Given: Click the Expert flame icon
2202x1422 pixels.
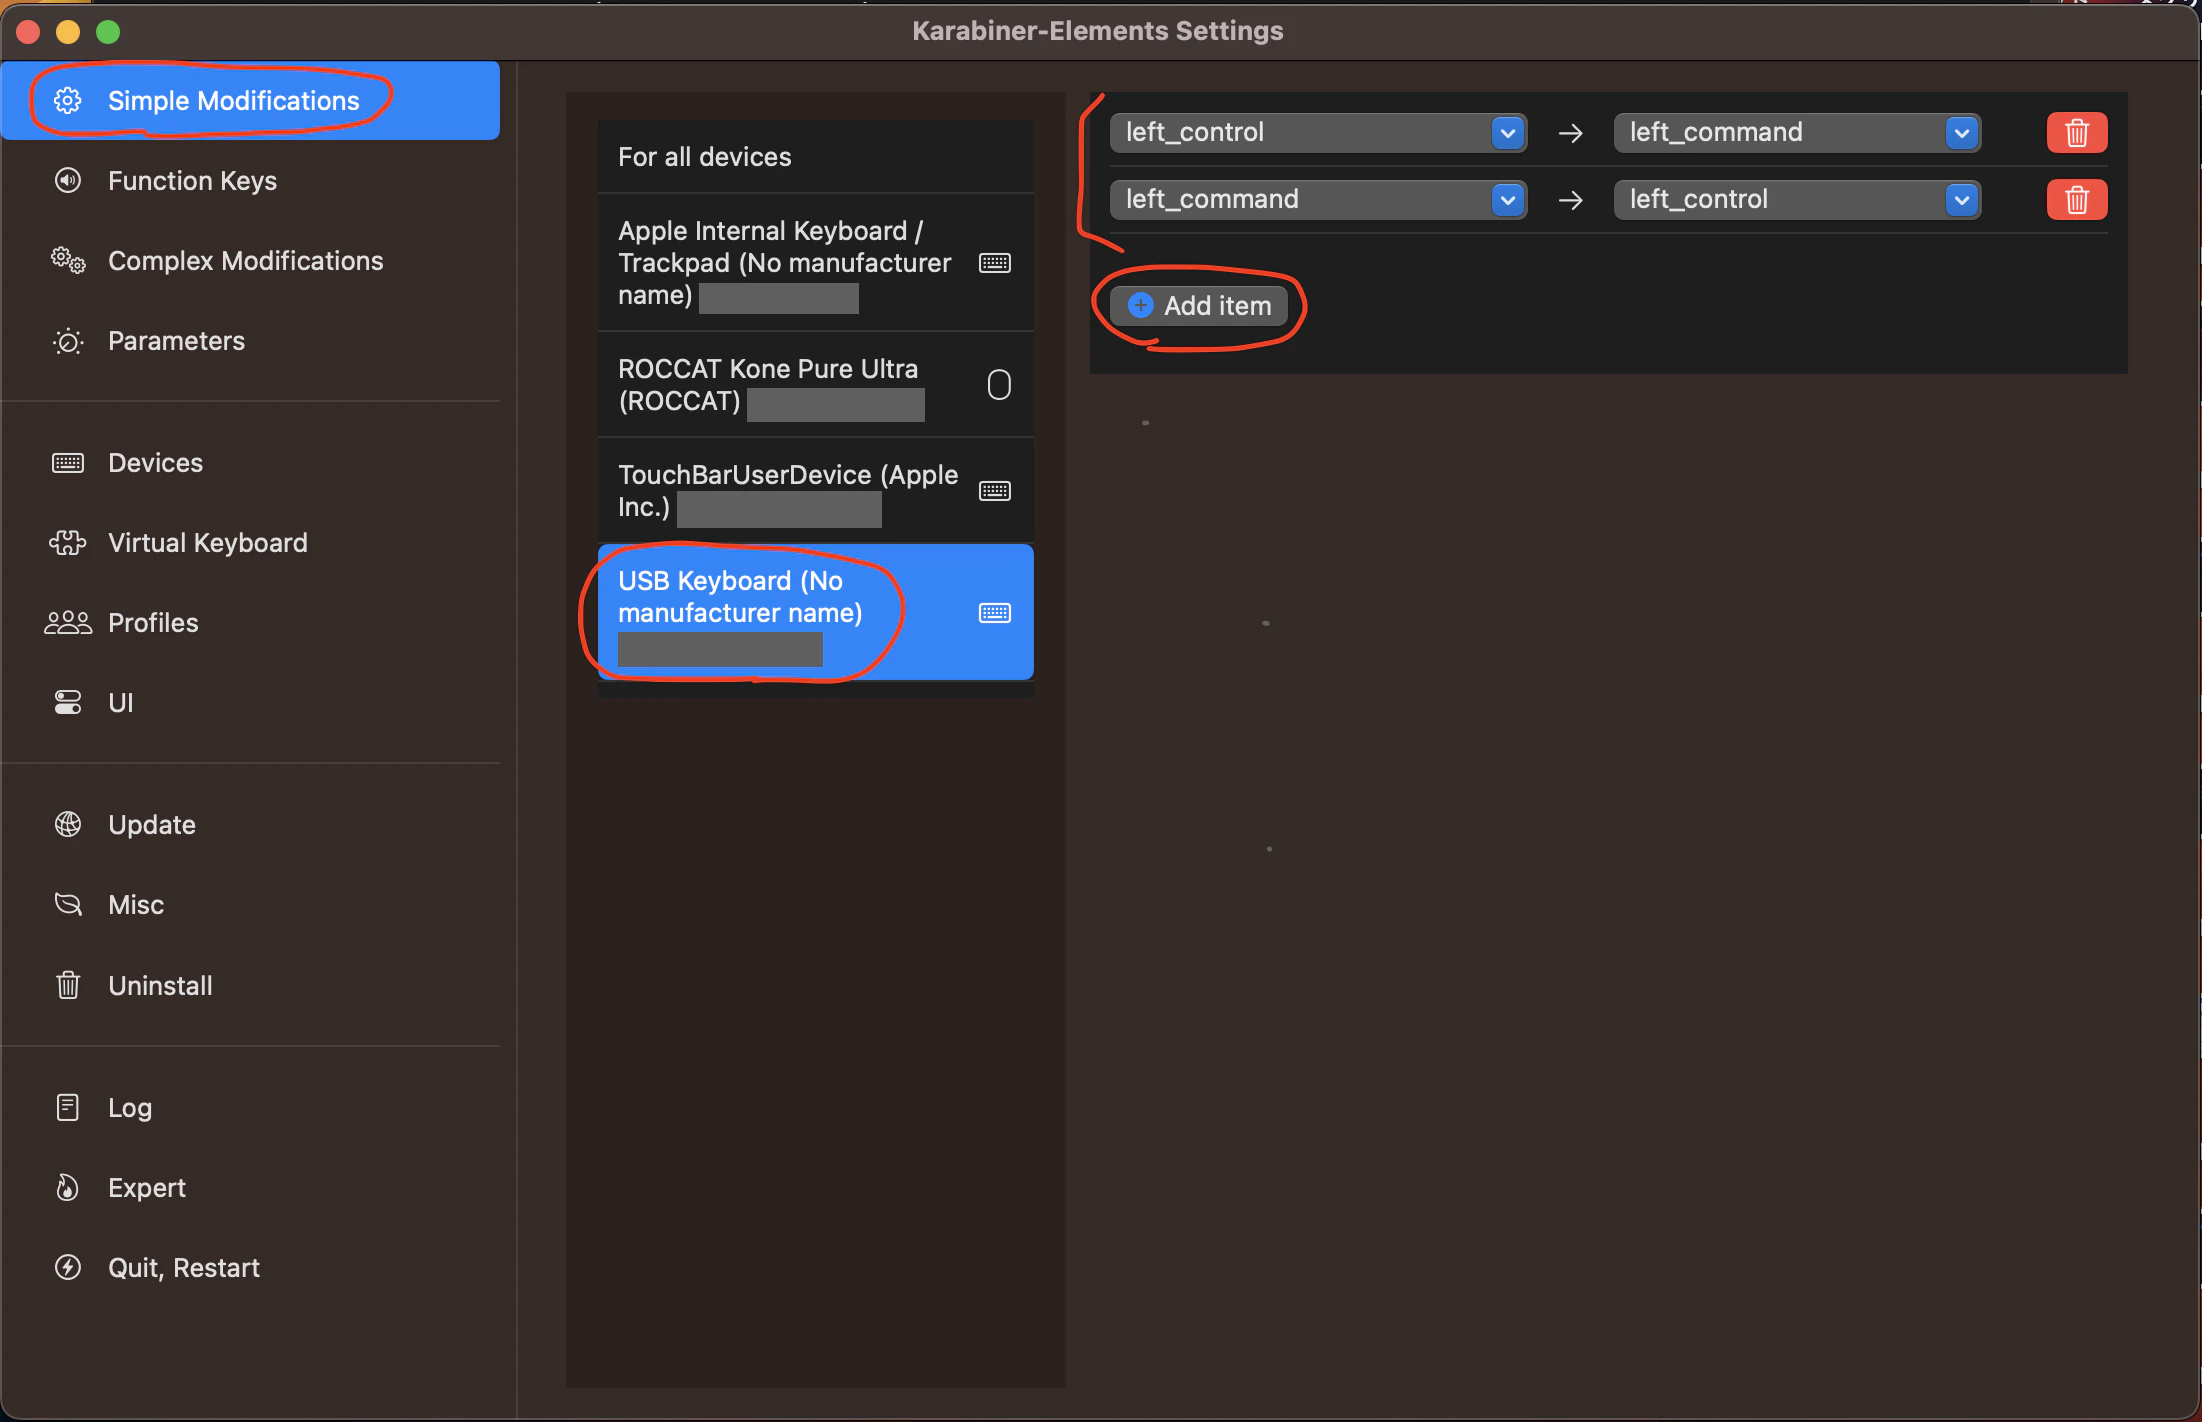Looking at the screenshot, I should 68,1187.
